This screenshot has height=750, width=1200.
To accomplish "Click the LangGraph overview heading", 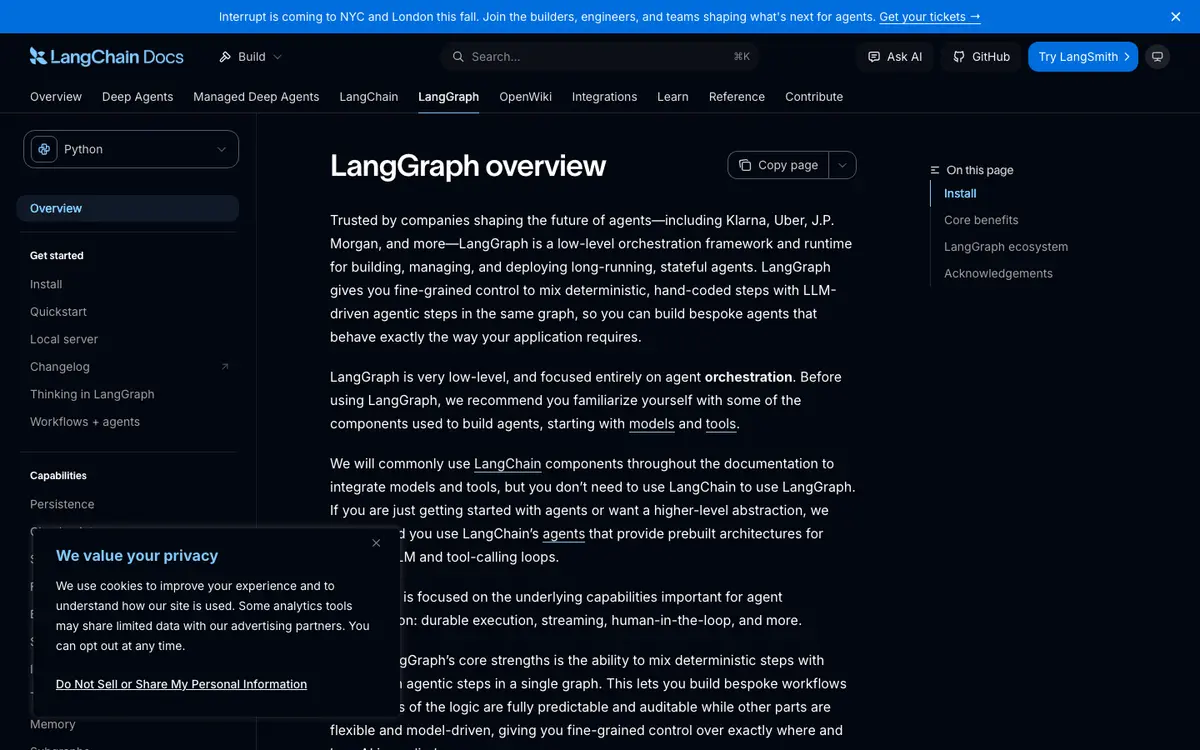I will tap(468, 165).
